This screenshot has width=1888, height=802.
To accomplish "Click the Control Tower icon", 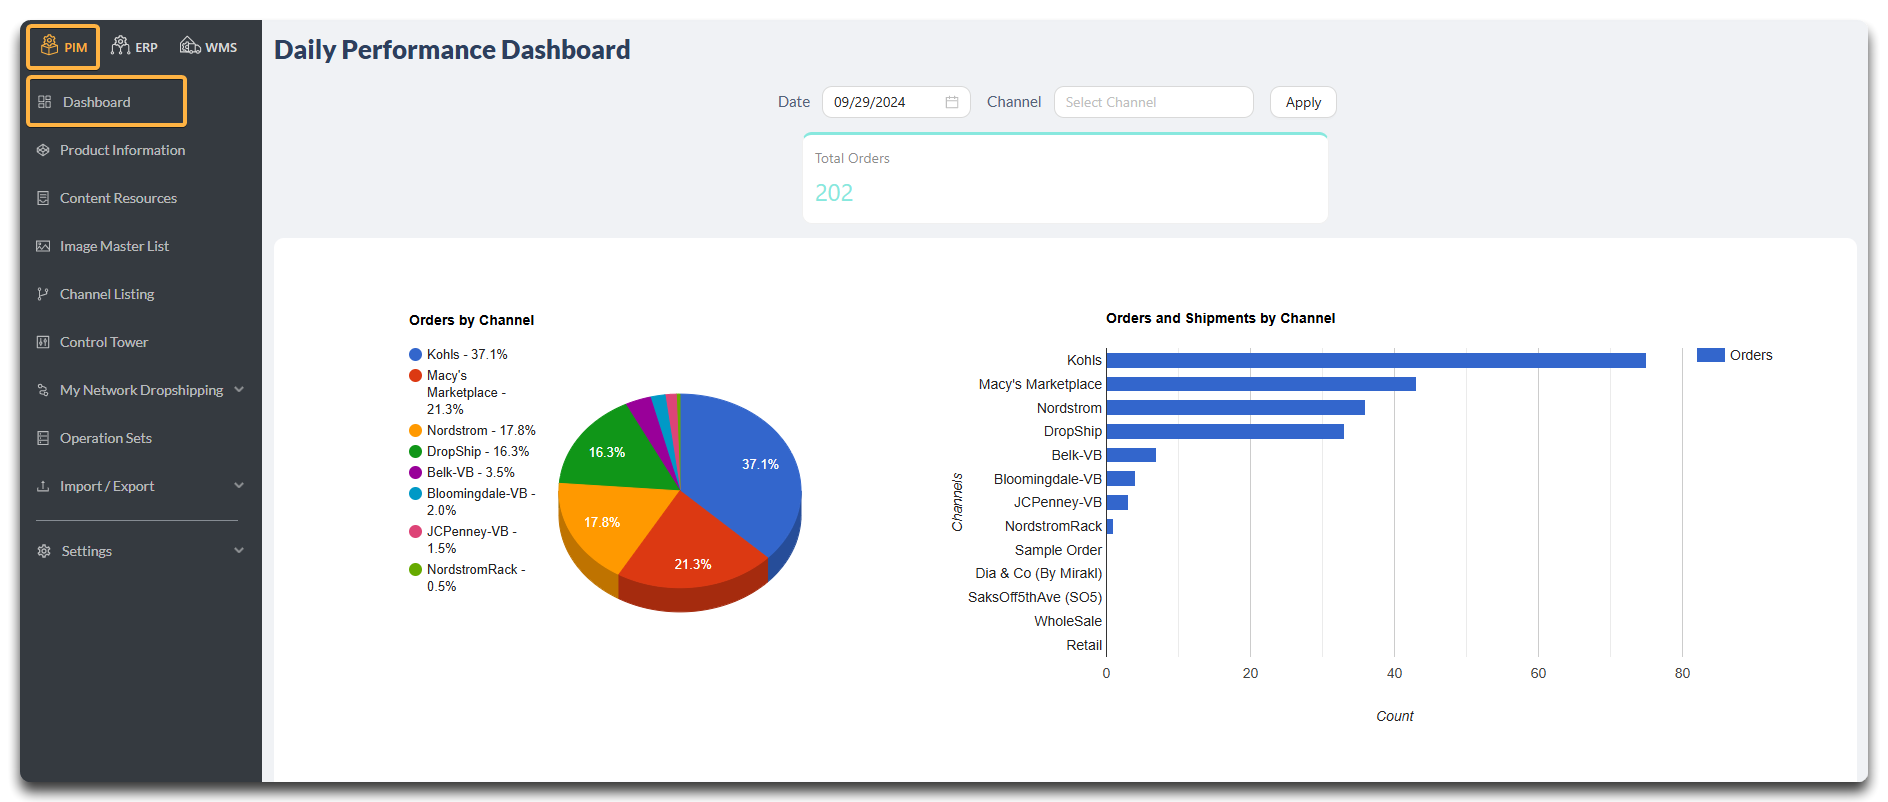I will point(43,342).
